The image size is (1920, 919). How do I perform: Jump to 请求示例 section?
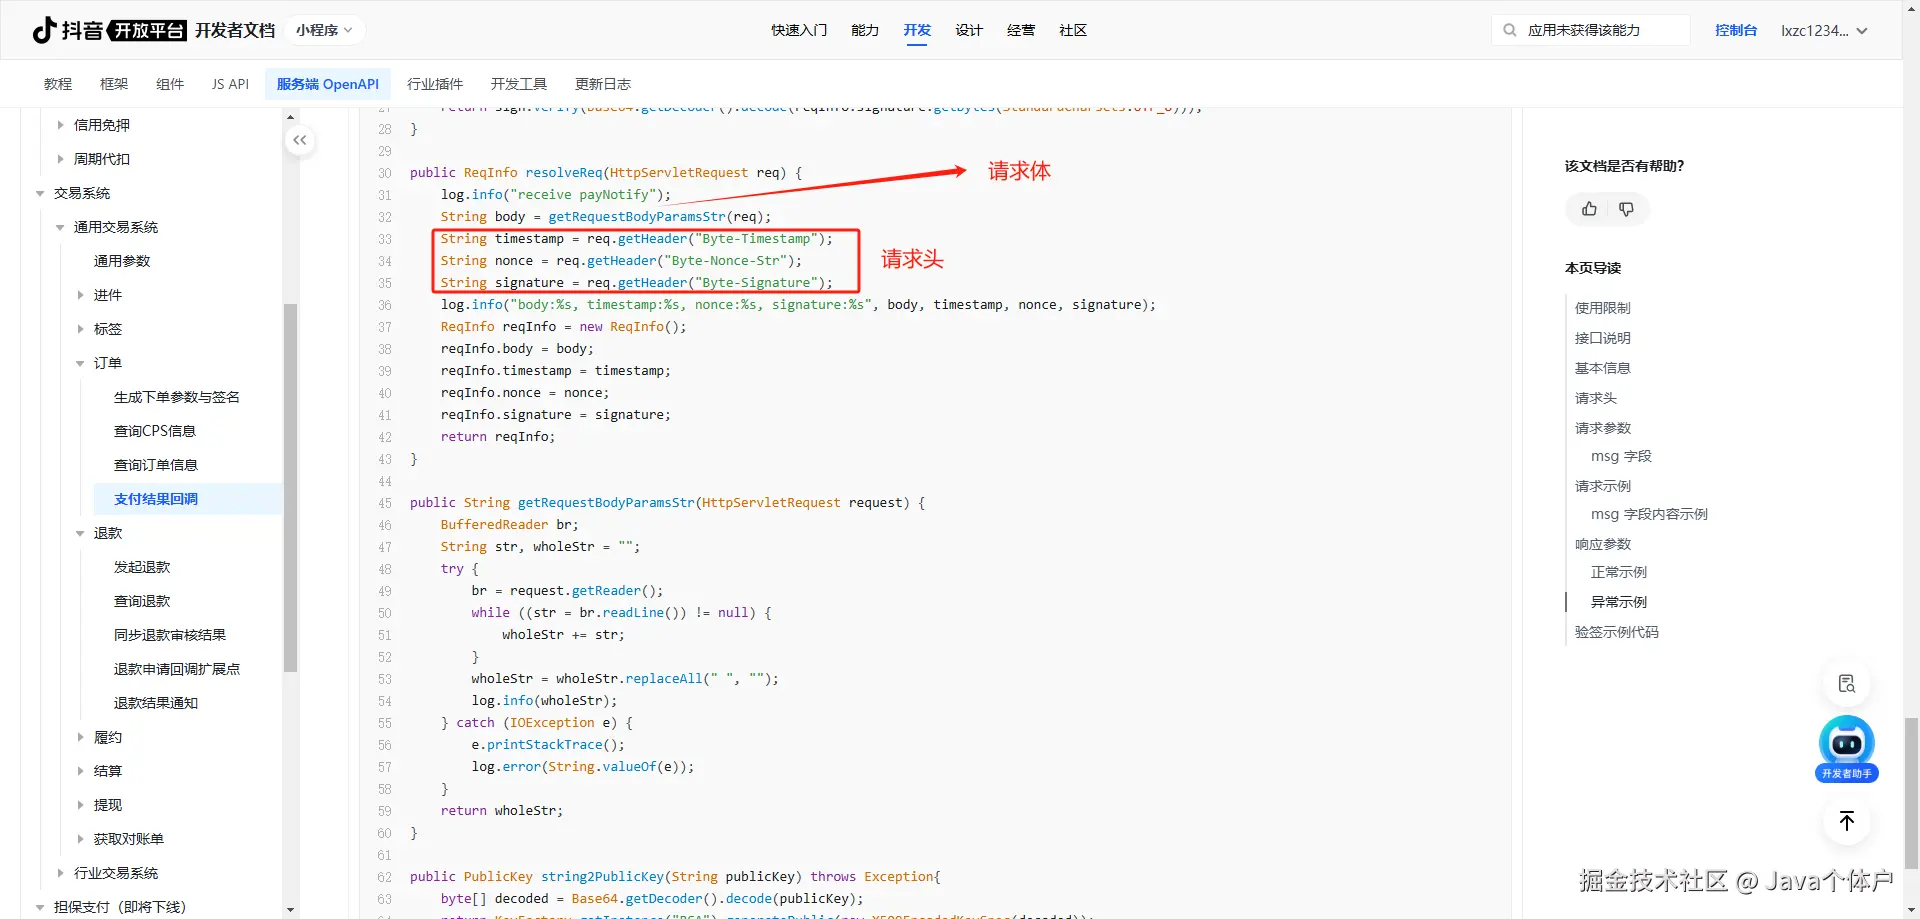(1603, 486)
